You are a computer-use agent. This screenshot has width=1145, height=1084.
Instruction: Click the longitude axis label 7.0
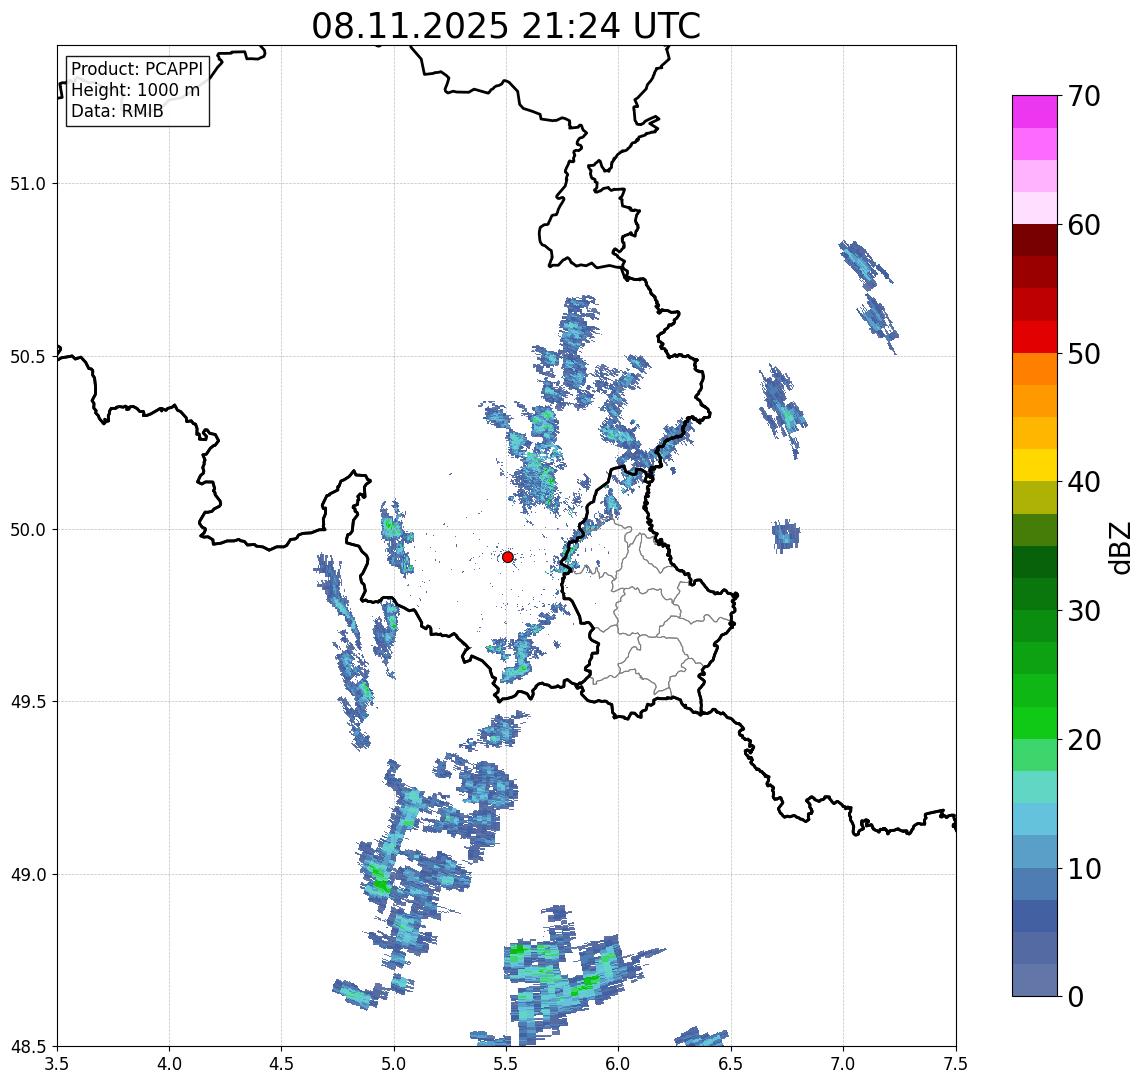click(843, 1064)
